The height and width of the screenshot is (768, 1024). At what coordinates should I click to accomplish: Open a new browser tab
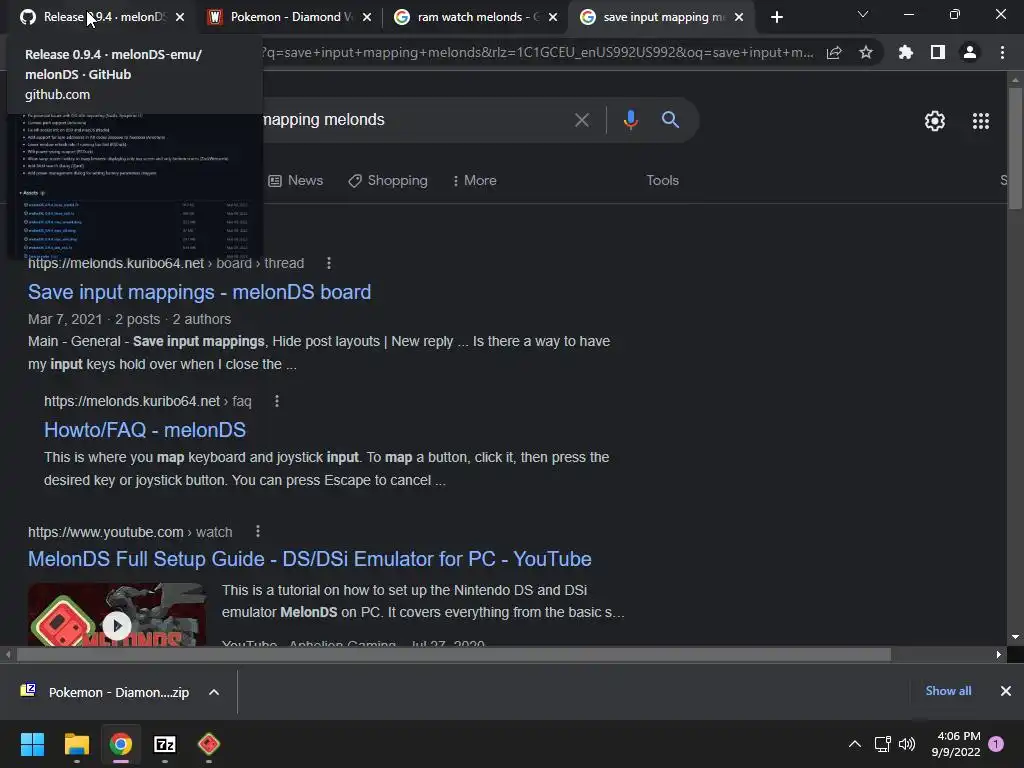click(x=776, y=17)
